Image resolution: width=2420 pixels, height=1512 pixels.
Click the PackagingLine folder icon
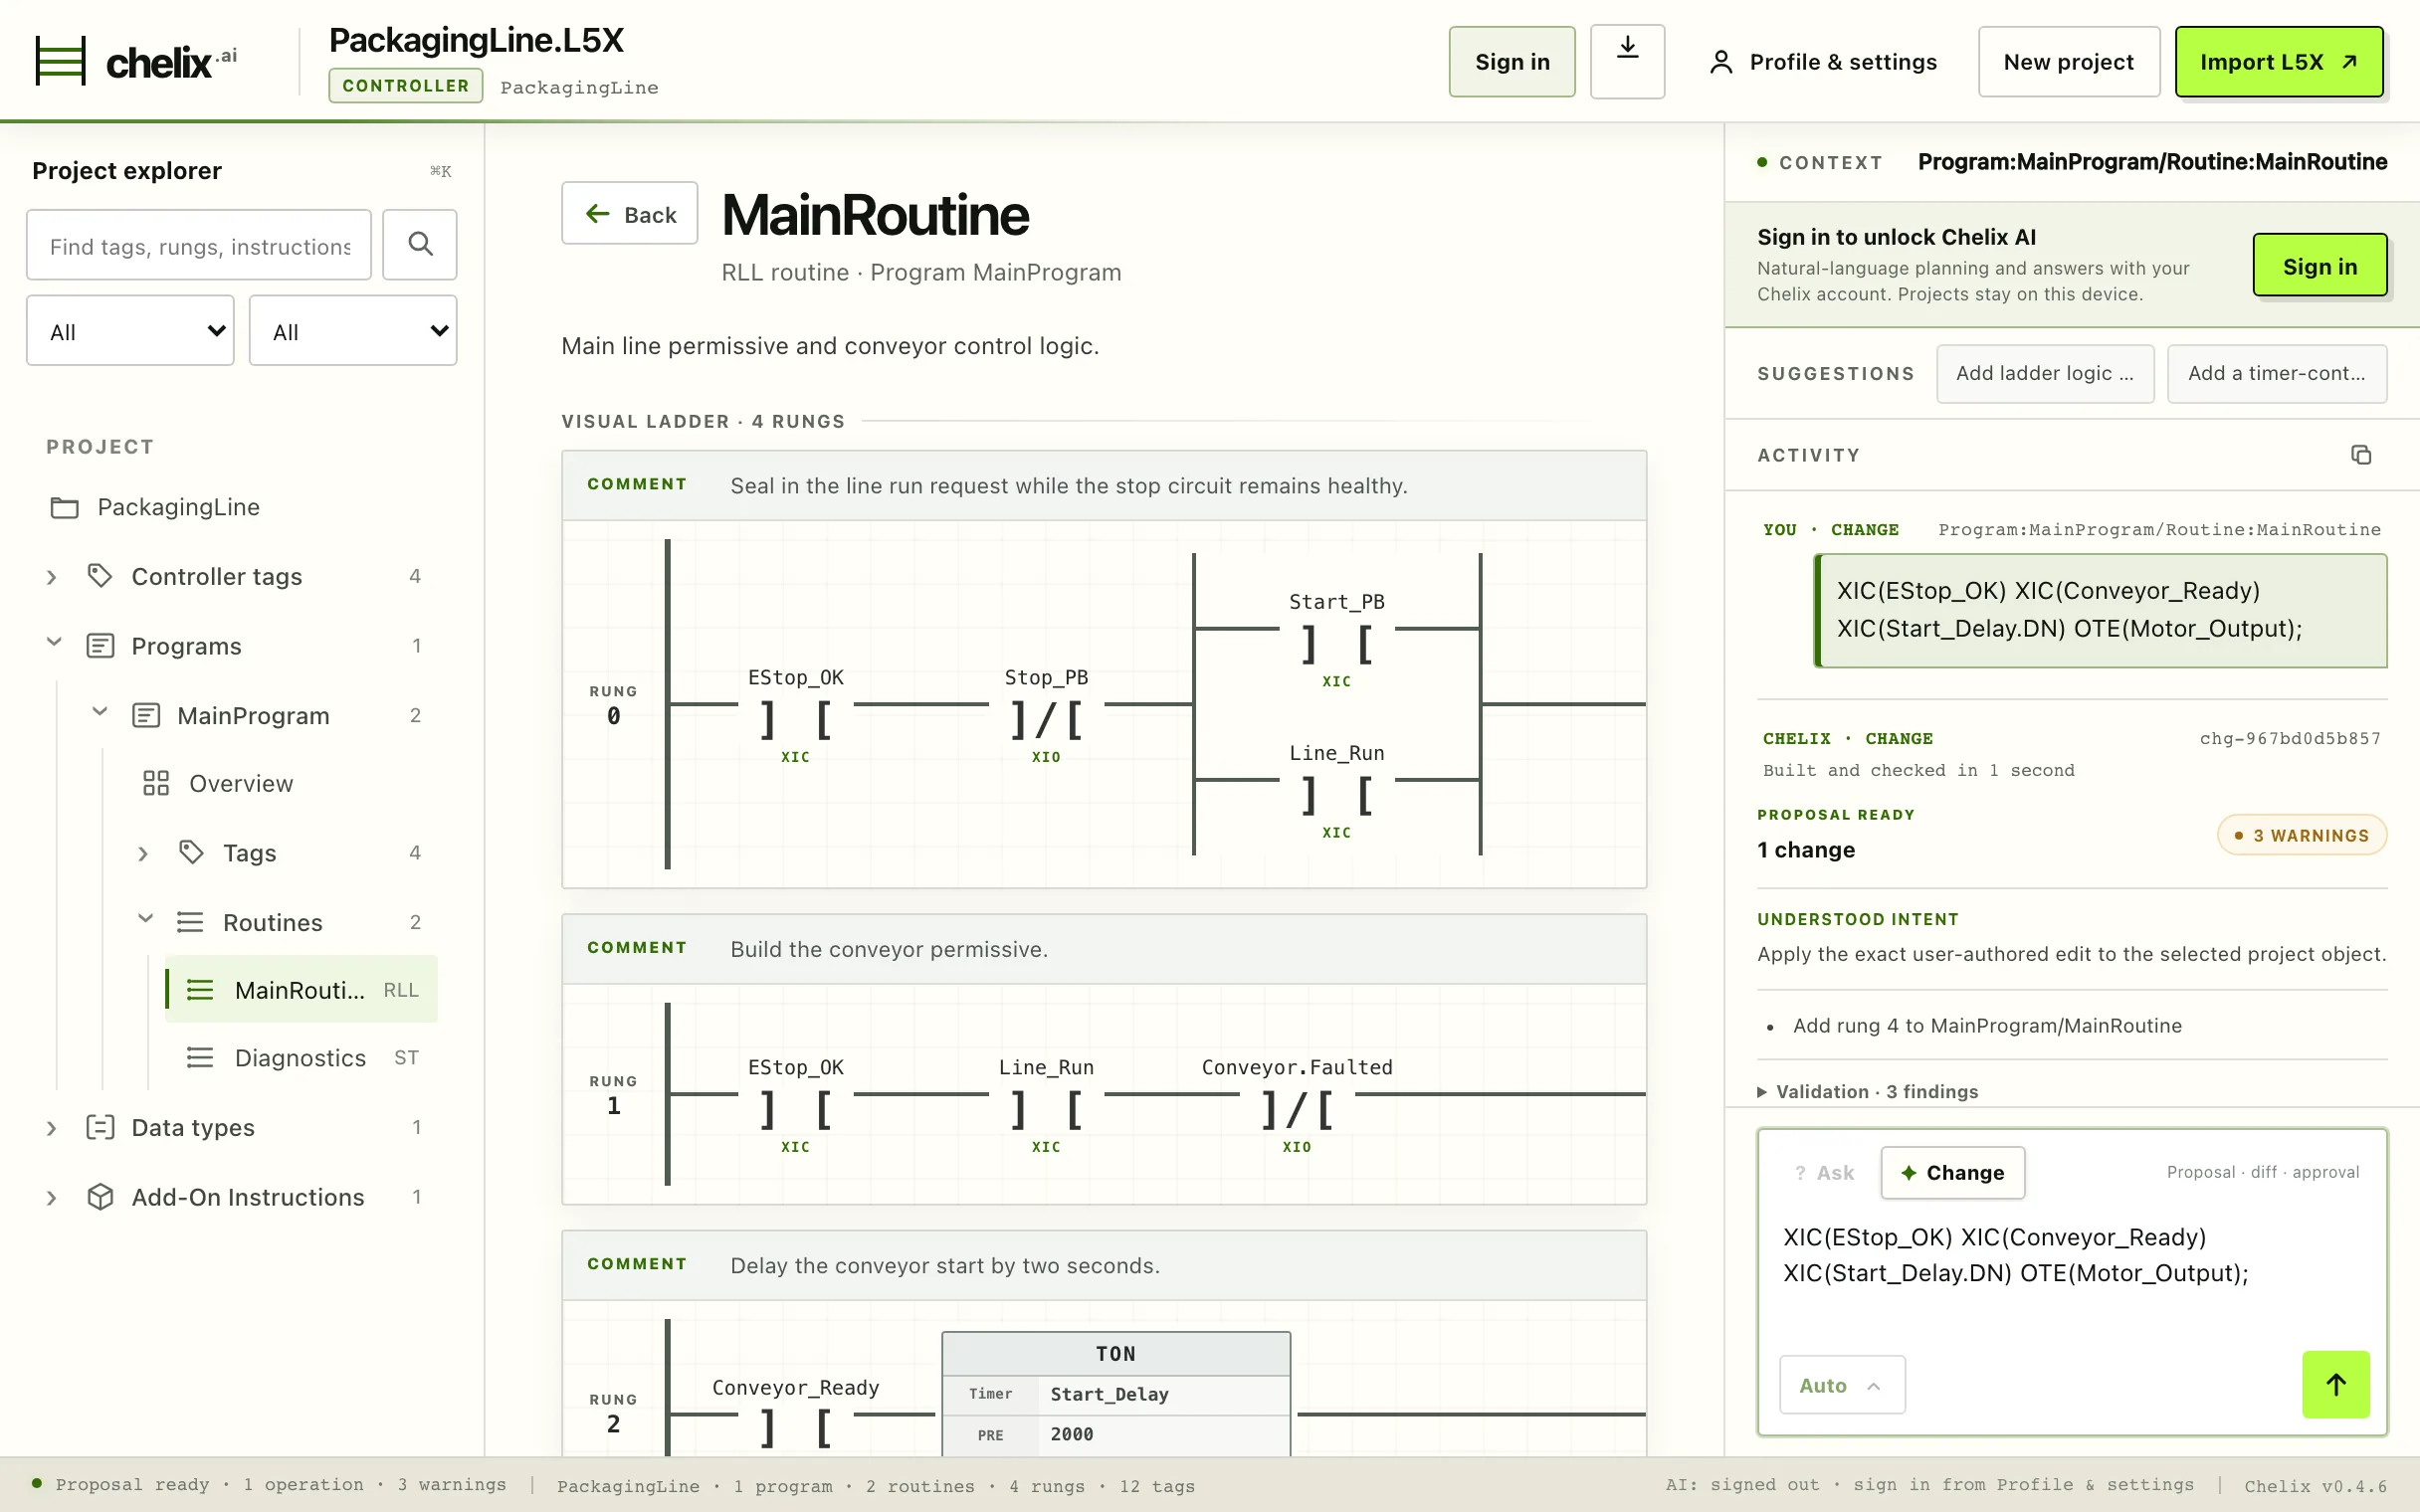pos(65,507)
